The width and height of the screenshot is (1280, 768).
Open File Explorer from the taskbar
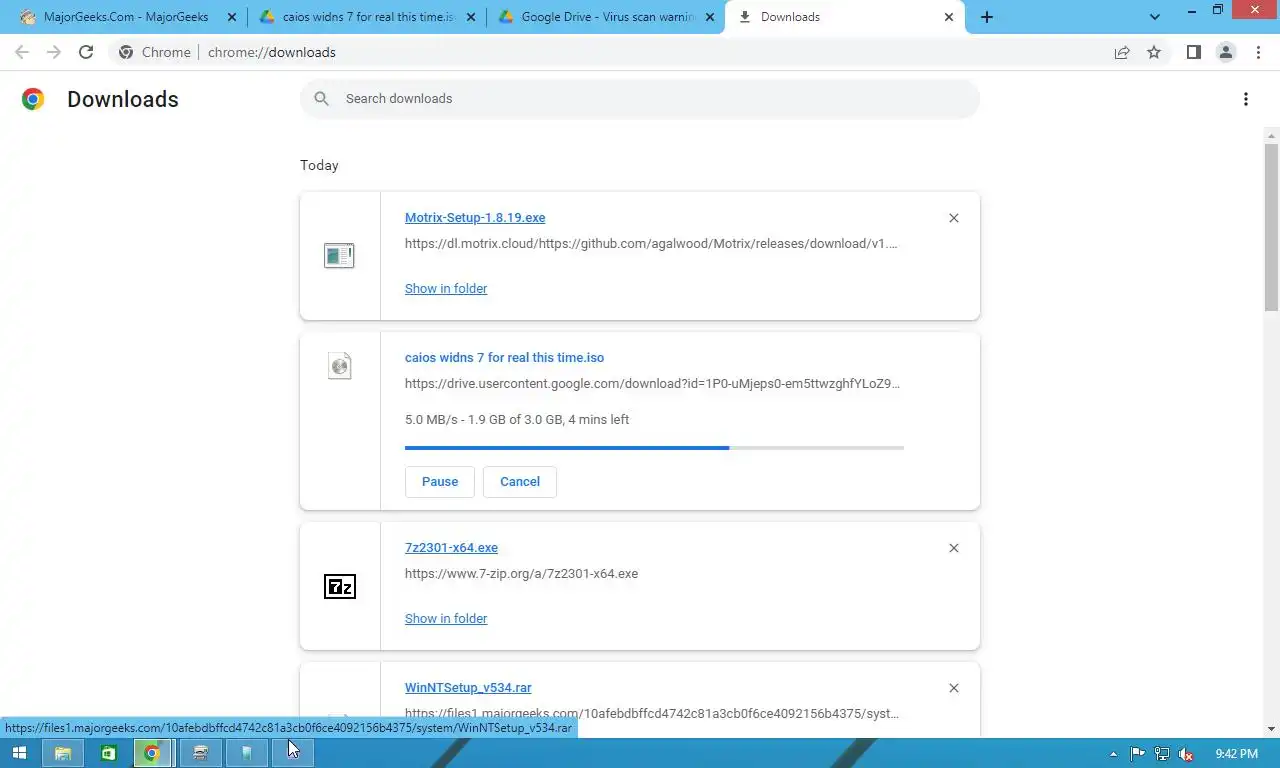[62, 753]
